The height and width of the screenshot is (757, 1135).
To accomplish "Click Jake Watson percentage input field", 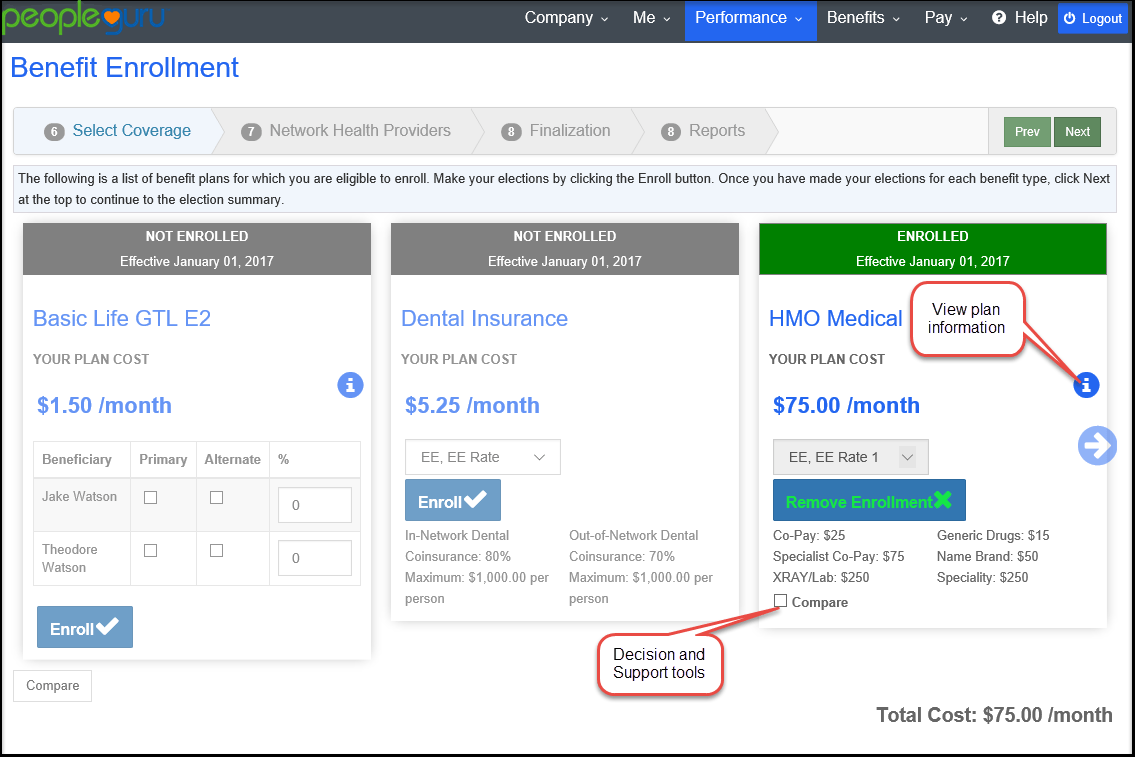I will click(315, 505).
